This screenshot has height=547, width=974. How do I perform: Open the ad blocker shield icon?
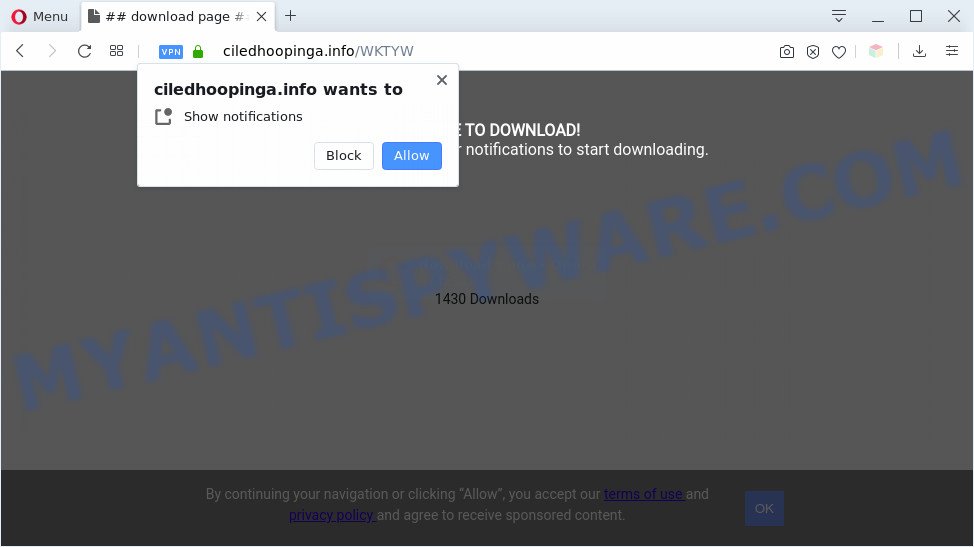coord(812,52)
